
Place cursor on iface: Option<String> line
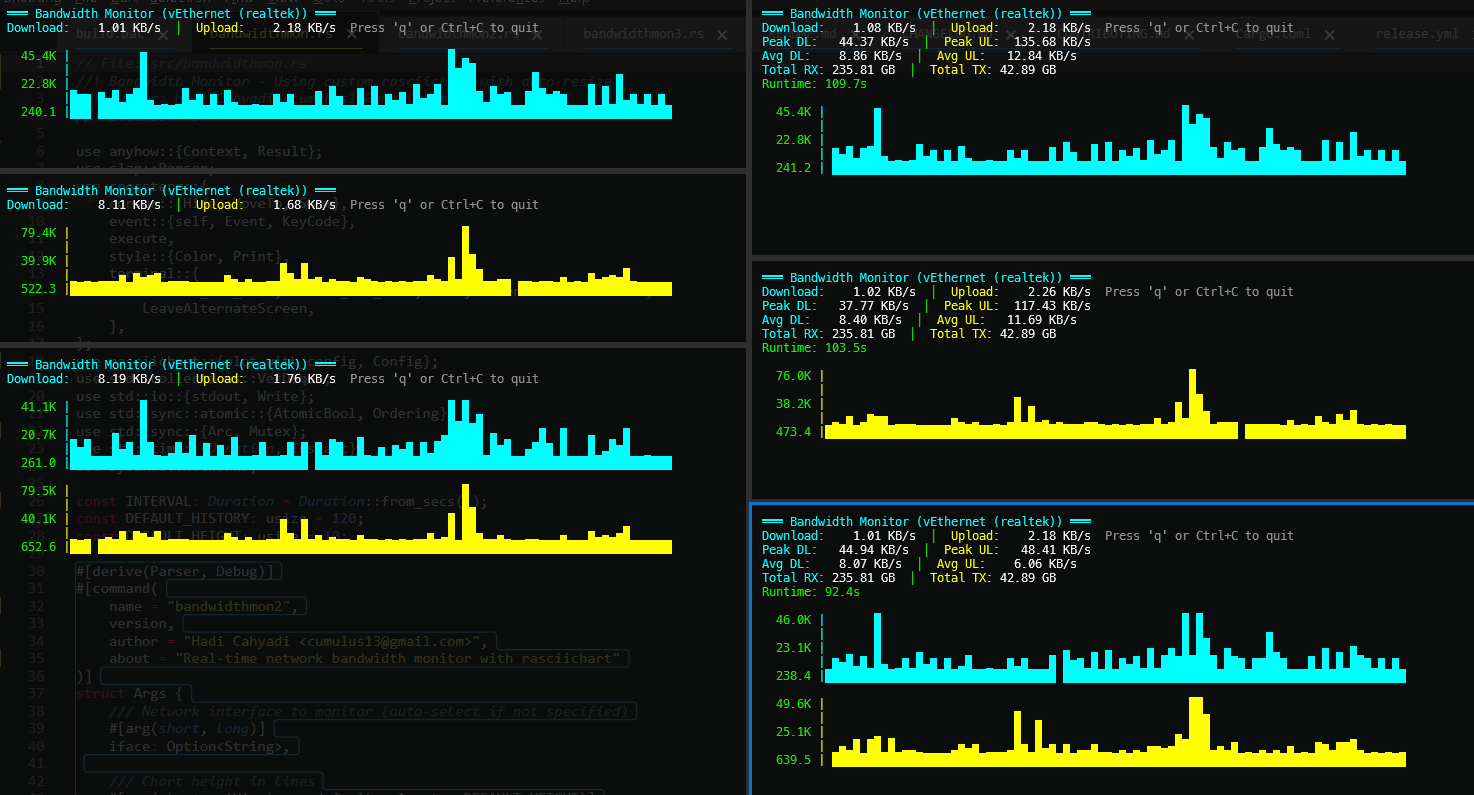click(200, 746)
